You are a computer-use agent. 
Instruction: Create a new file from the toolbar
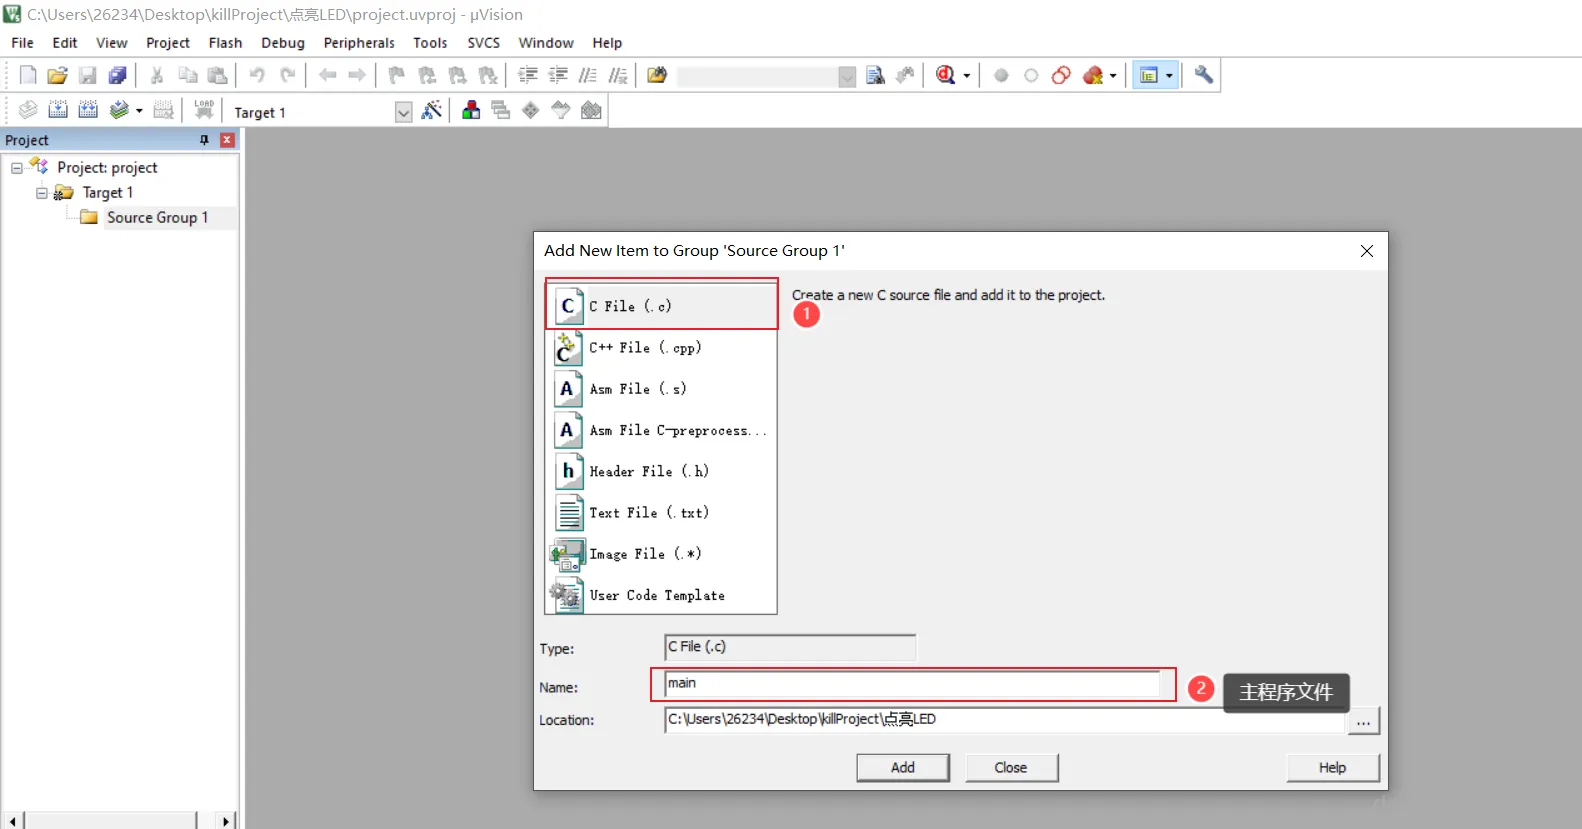click(x=28, y=75)
